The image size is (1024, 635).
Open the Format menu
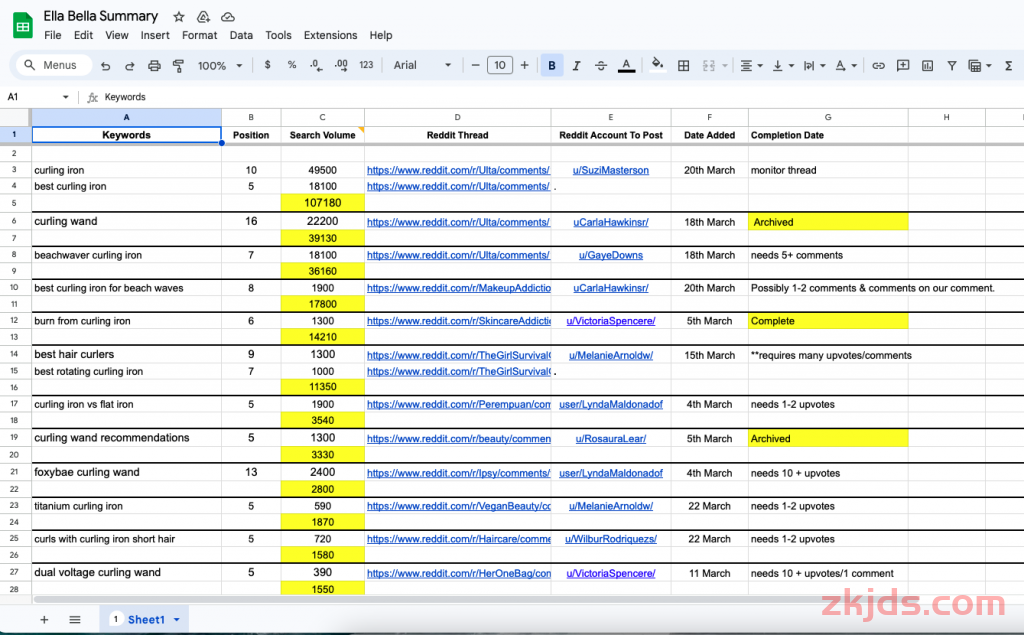pyautogui.click(x=199, y=35)
